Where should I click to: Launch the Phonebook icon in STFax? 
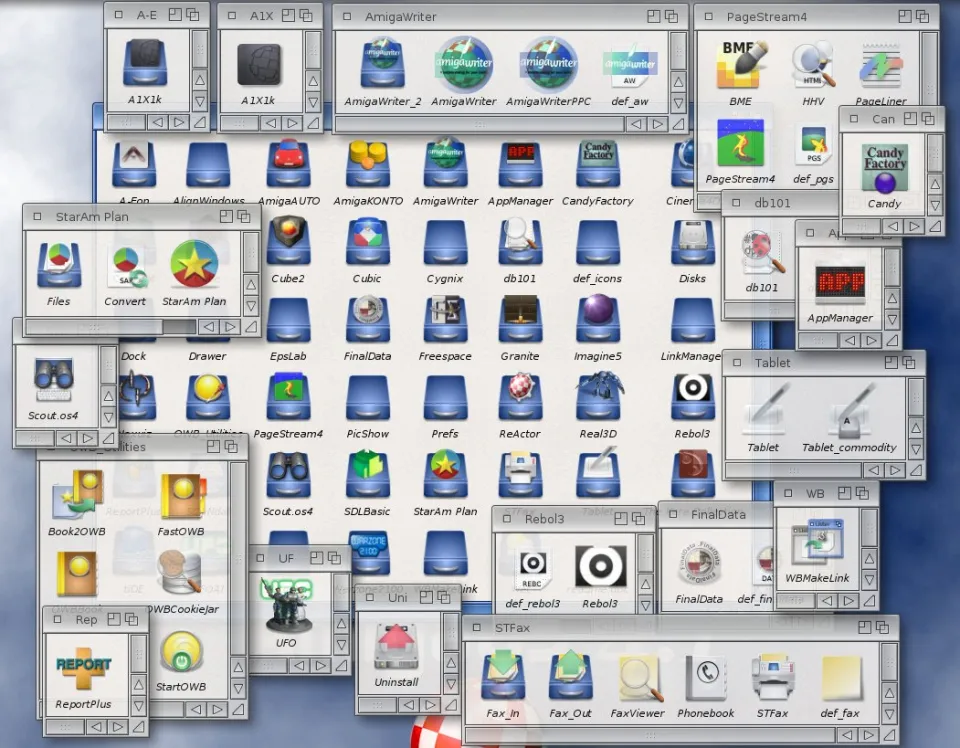point(706,678)
